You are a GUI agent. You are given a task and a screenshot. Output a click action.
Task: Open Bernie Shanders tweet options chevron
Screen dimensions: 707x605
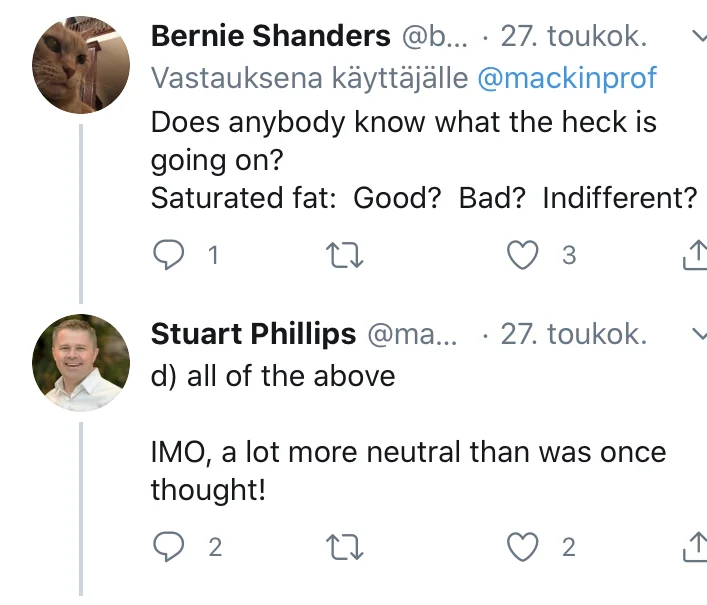(x=698, y=38)
